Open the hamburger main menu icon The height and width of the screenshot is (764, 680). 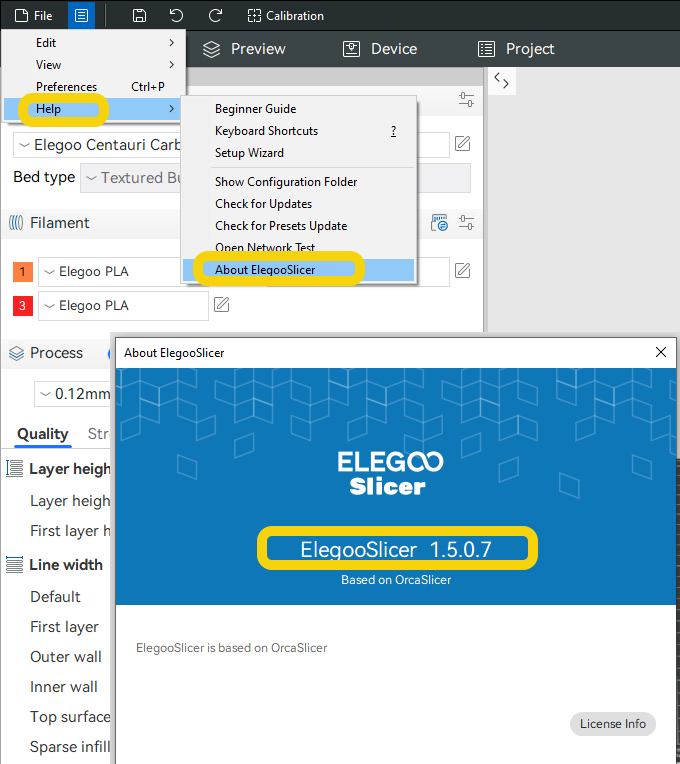[82, 16]
